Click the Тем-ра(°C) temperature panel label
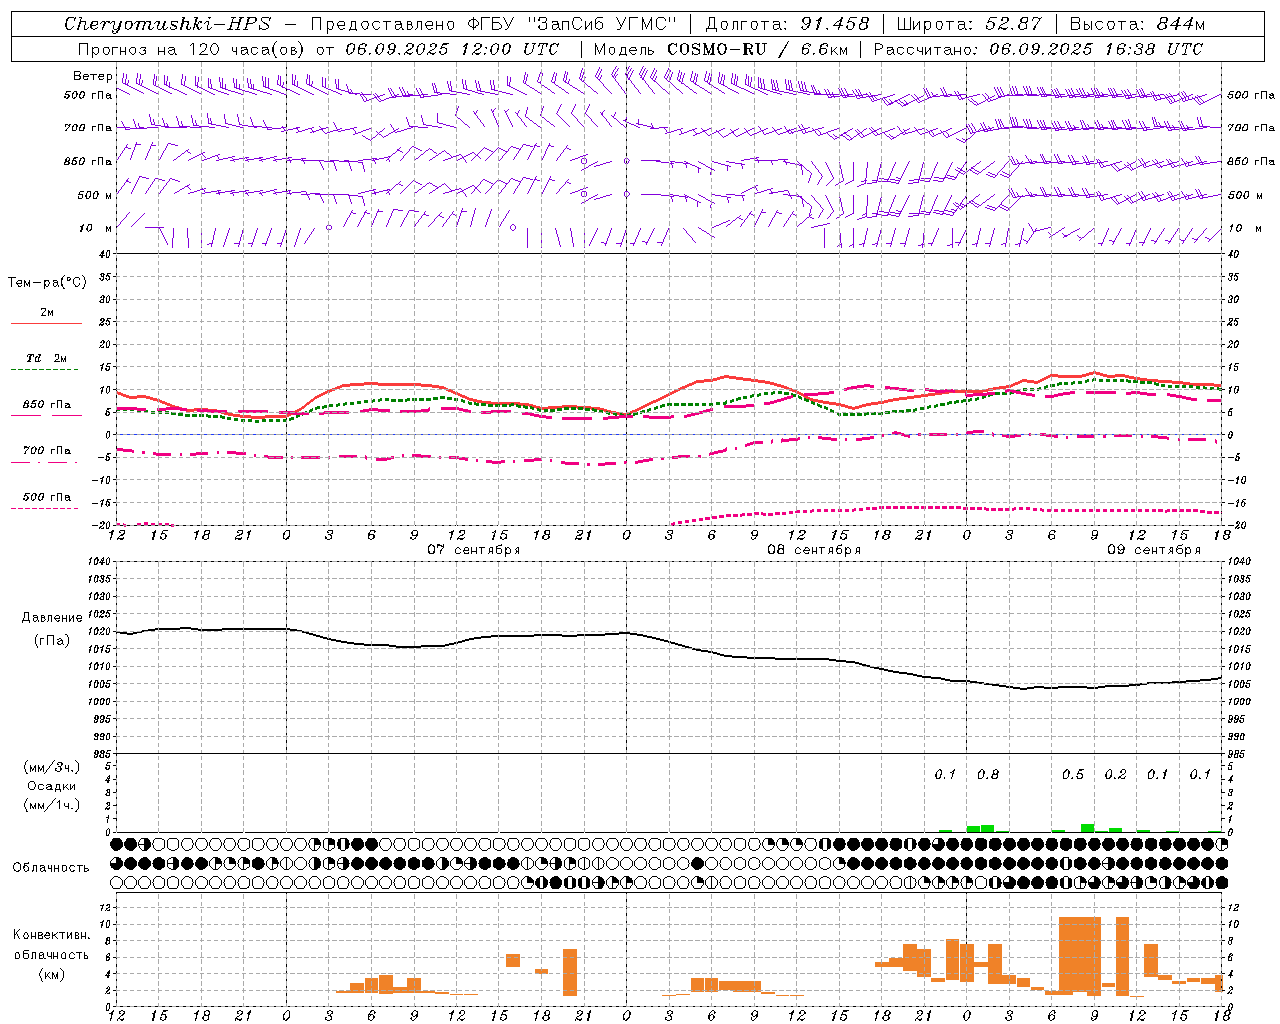Viewport: 1280px width, 1024px height. pos(47,283)
